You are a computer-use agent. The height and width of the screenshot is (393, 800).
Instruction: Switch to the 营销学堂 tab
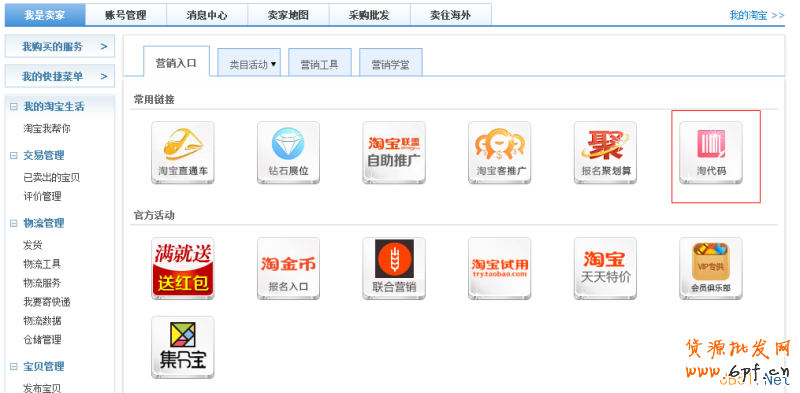point(390,62)
